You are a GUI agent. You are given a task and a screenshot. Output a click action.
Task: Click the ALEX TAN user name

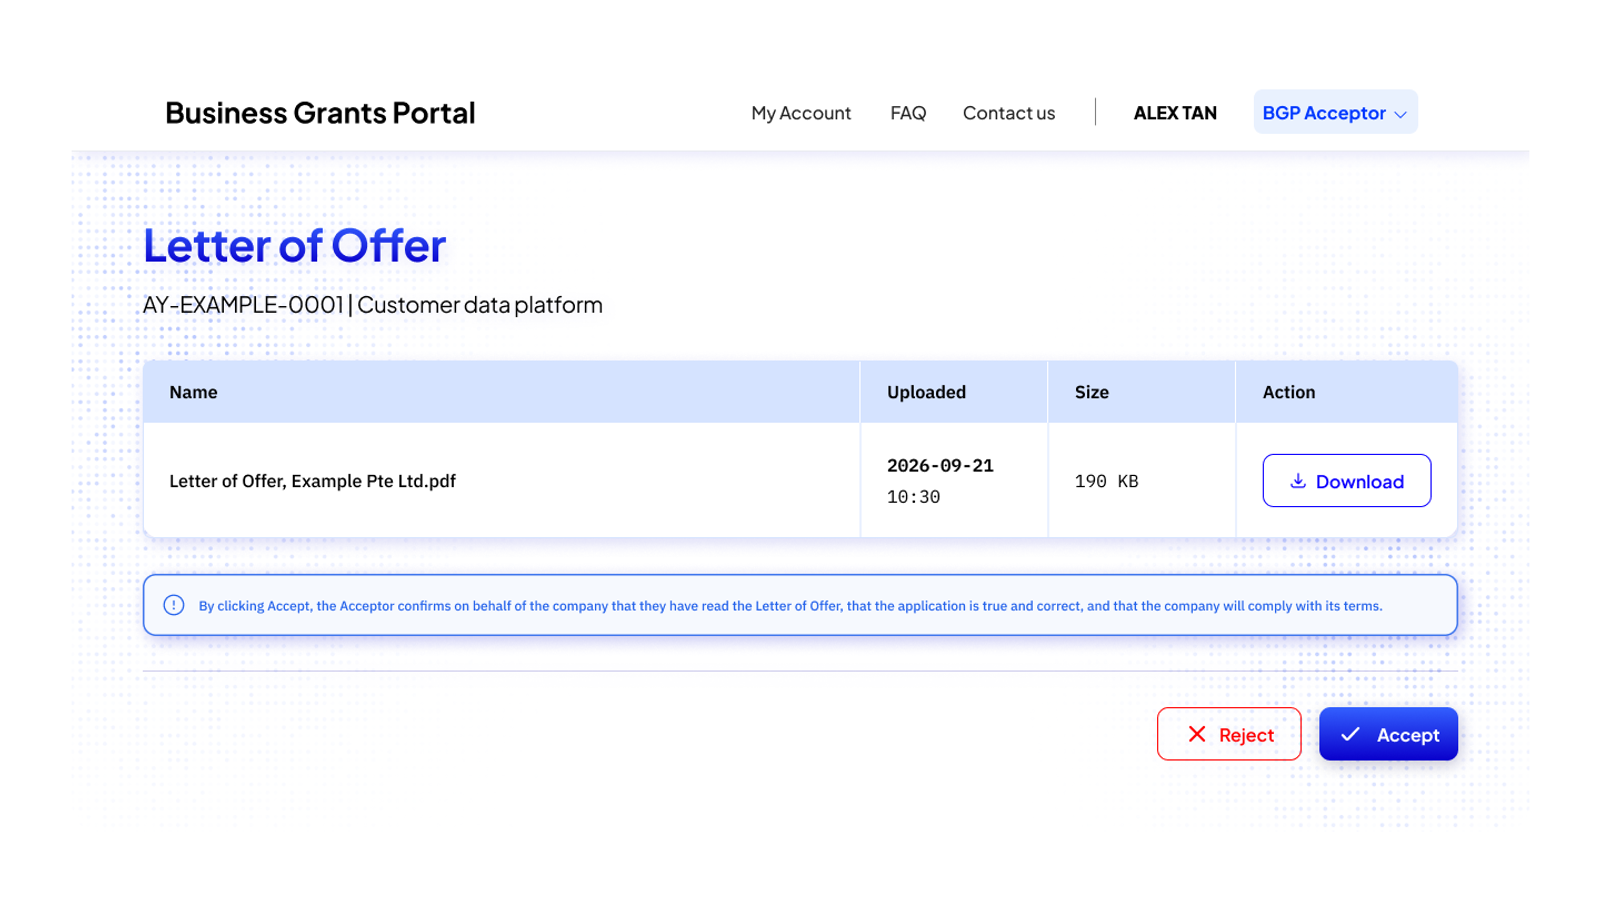(1175, 113)
